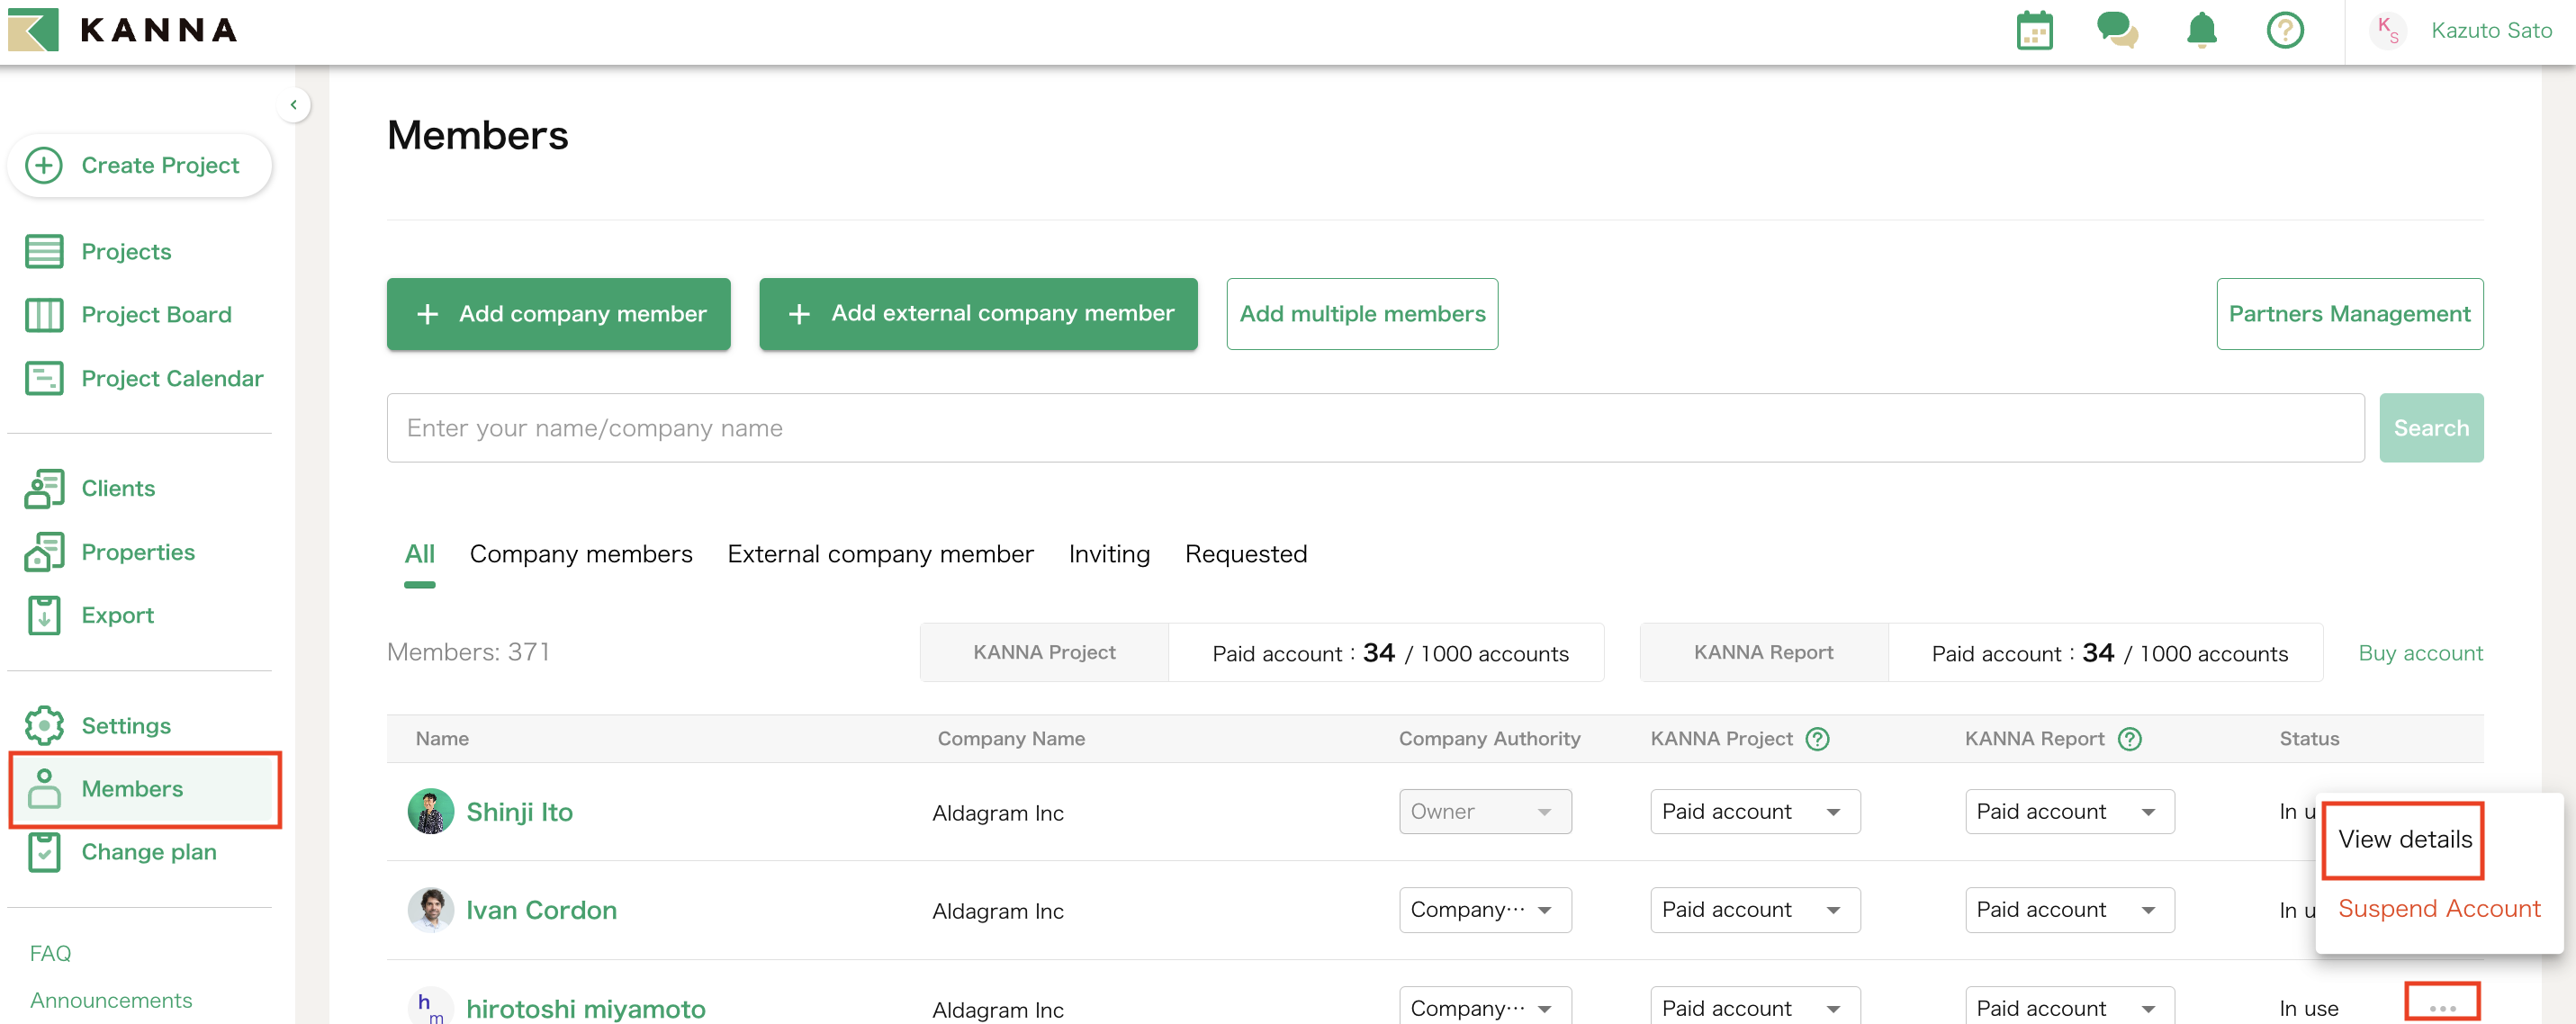Click the notifications bell icon
Viewport: 2576px width, 1024px height.
tap(2201, 31)
